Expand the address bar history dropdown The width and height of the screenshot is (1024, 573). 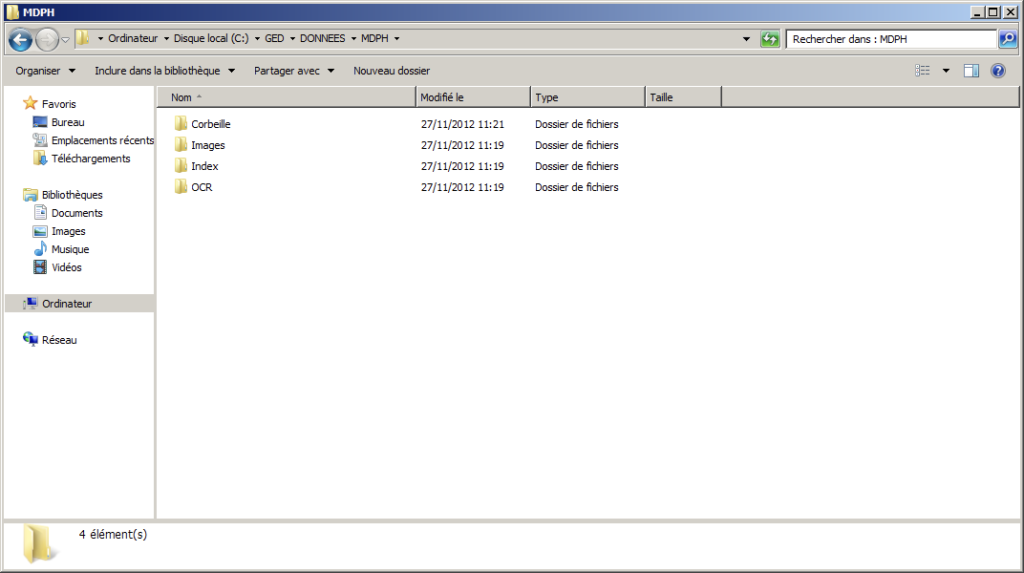pyautogui.click(x=747, y=39)
